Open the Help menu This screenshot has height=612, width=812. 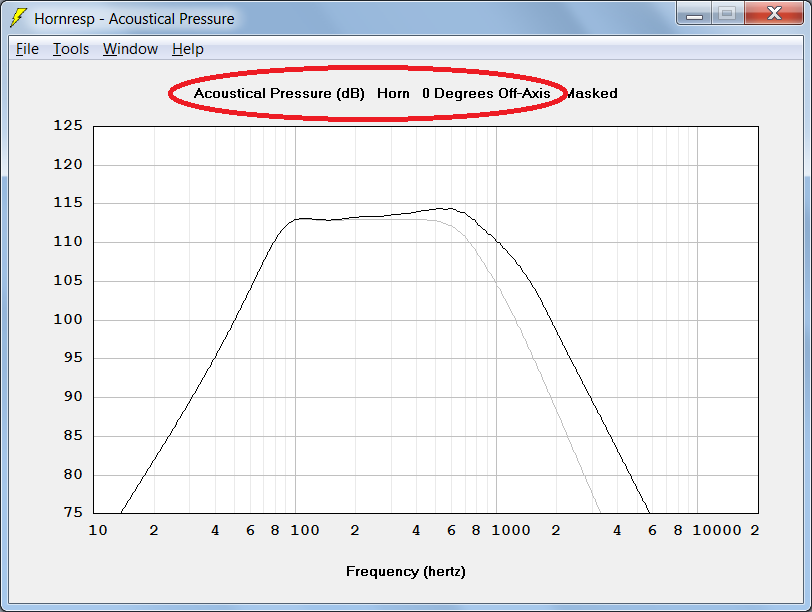[x=187, y=49]
